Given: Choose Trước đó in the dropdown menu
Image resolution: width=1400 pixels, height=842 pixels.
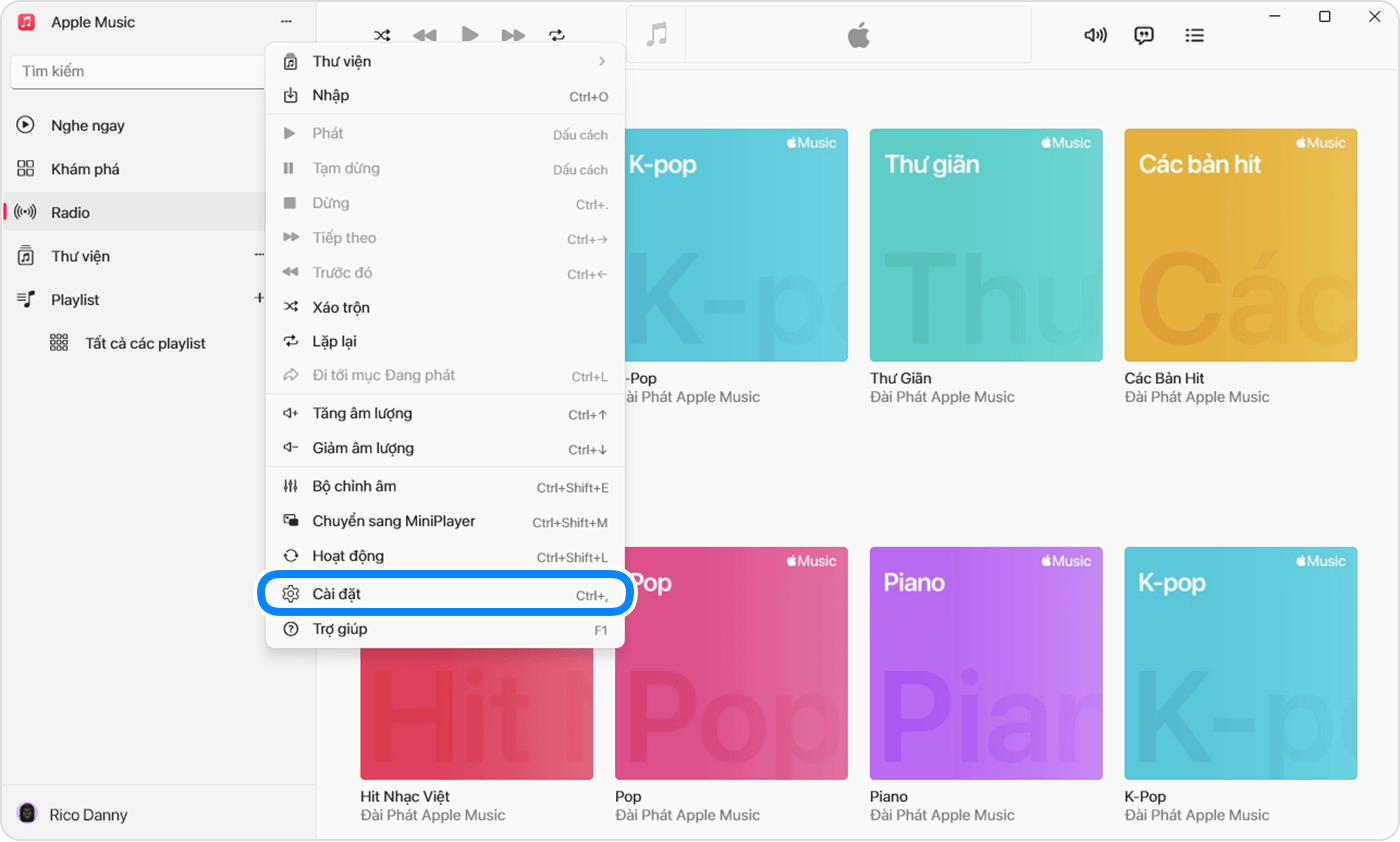Looking at the screenshot, I should [445, 272].
